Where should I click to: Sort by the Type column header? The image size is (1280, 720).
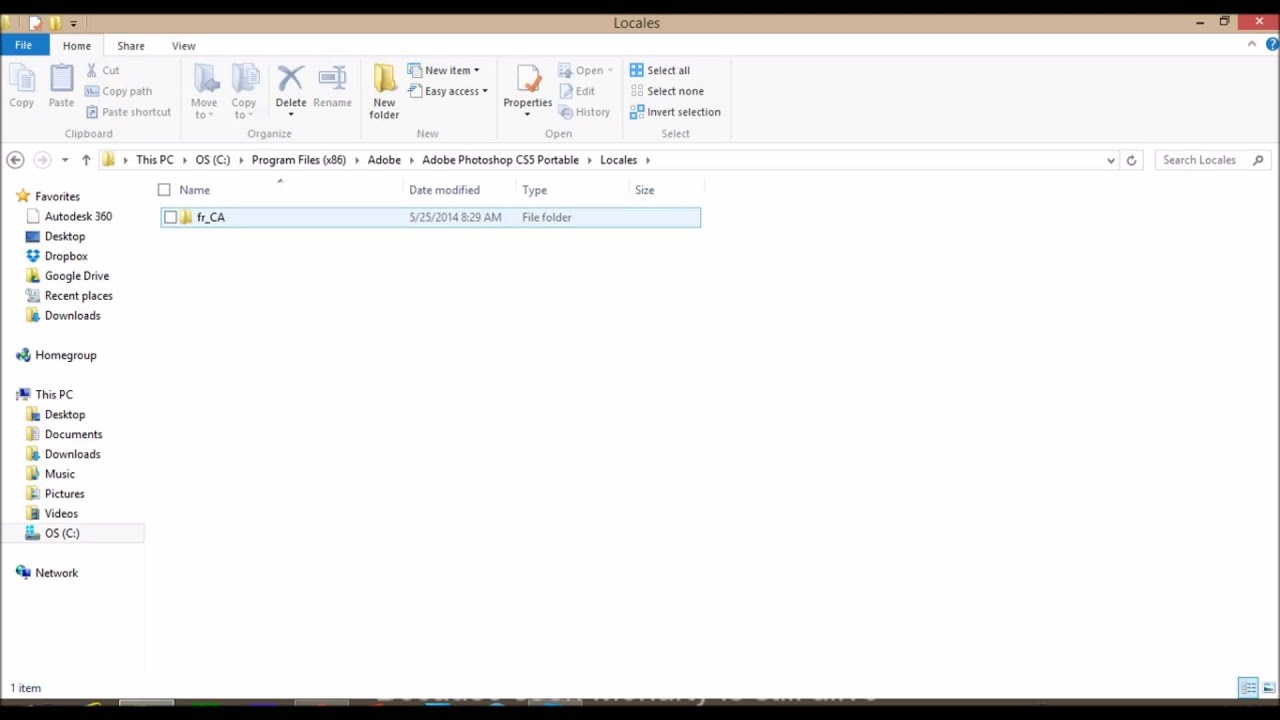574,190
